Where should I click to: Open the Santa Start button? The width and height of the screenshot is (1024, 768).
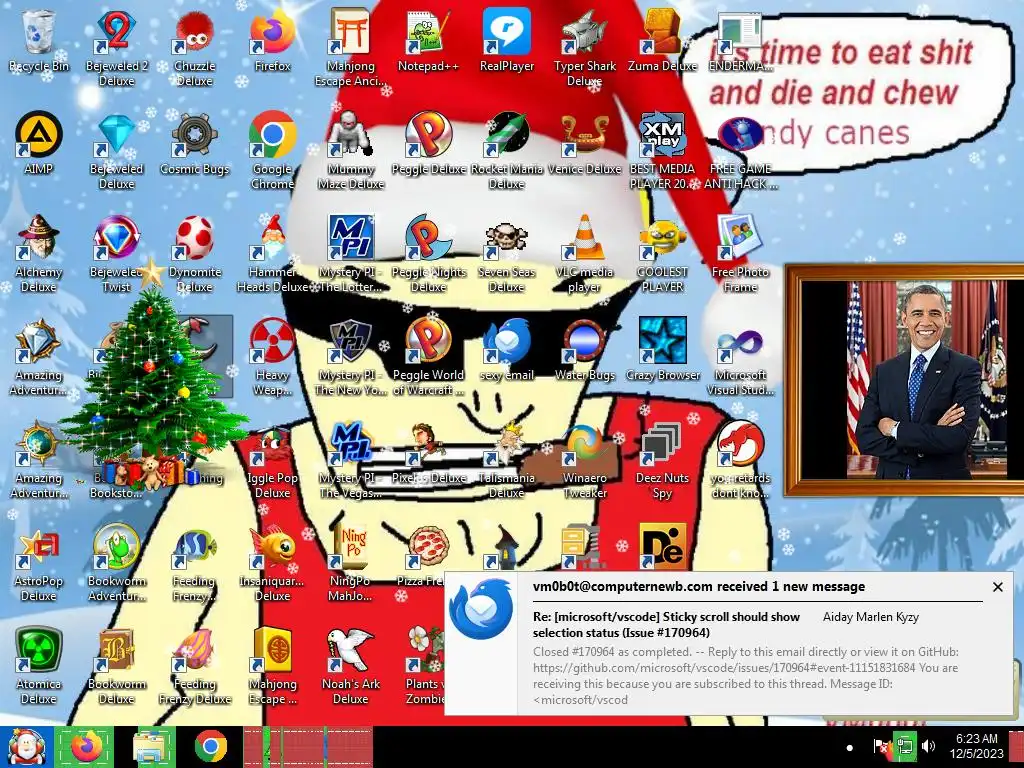click(x=25, y=747)
